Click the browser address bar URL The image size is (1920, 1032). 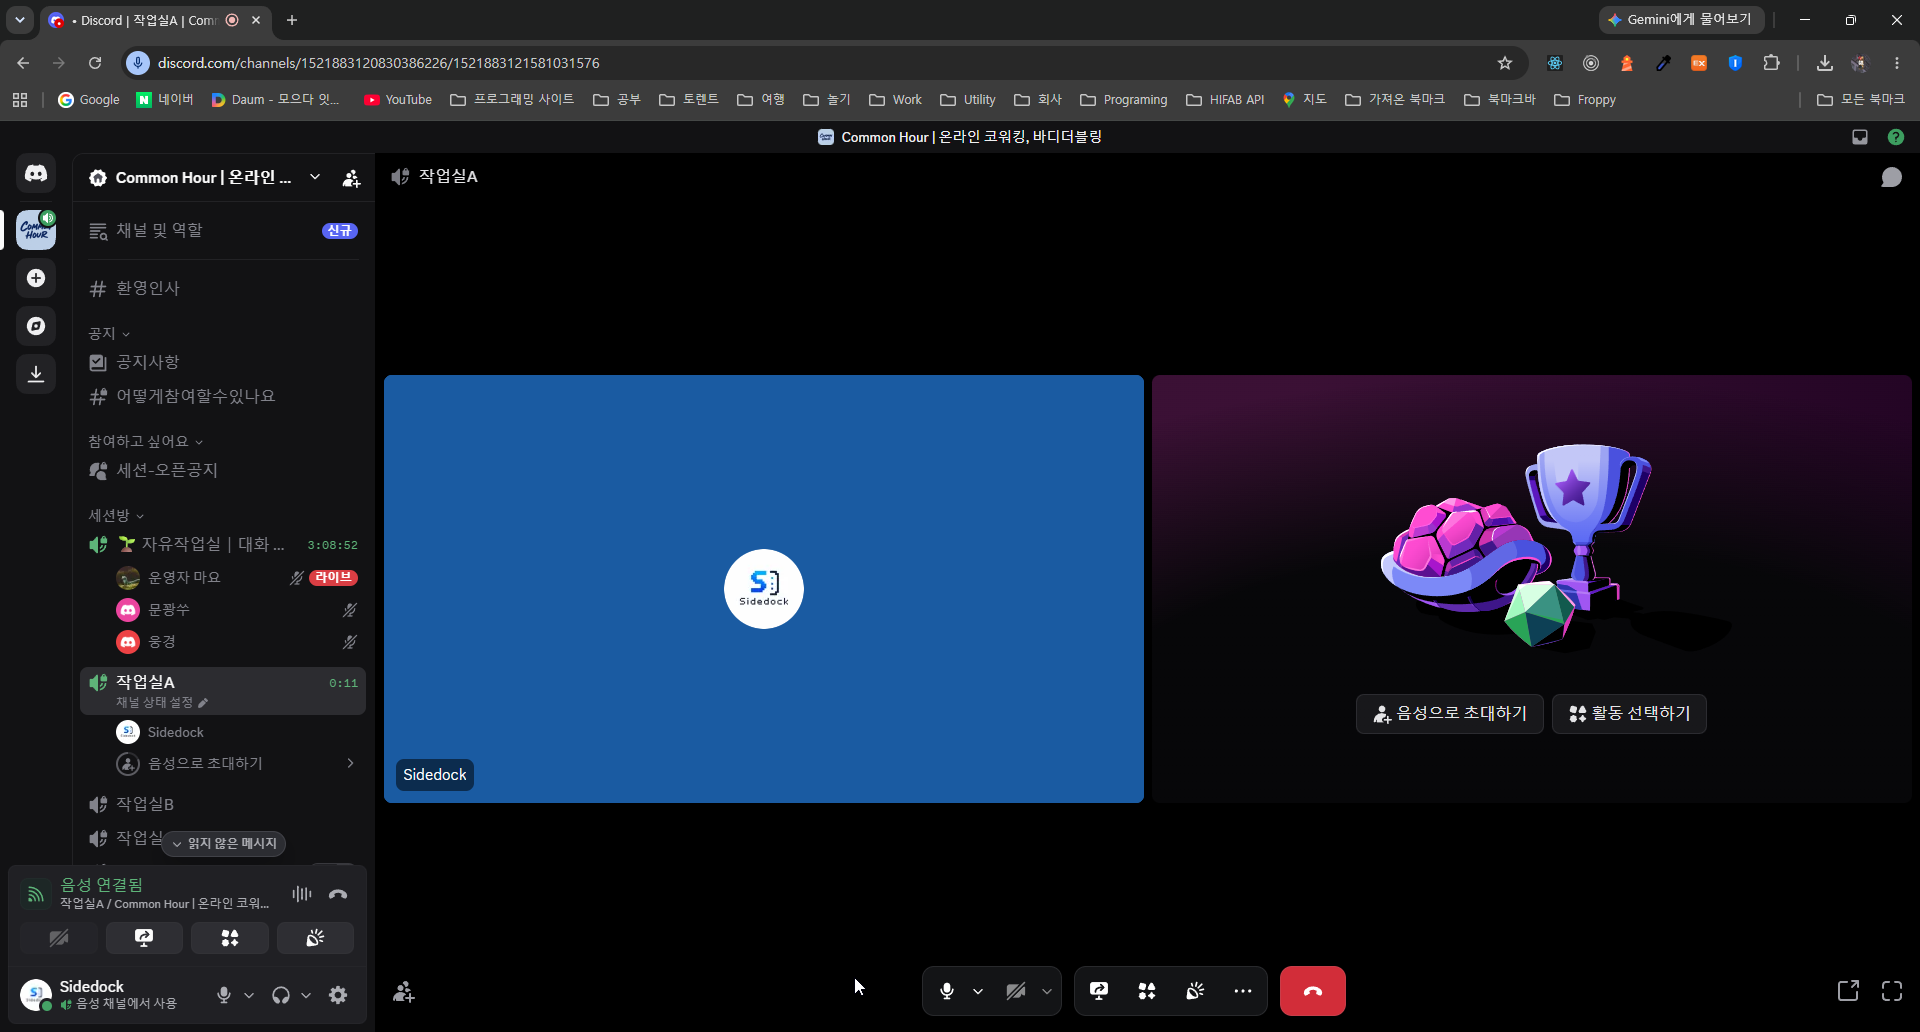click(378, 63)
